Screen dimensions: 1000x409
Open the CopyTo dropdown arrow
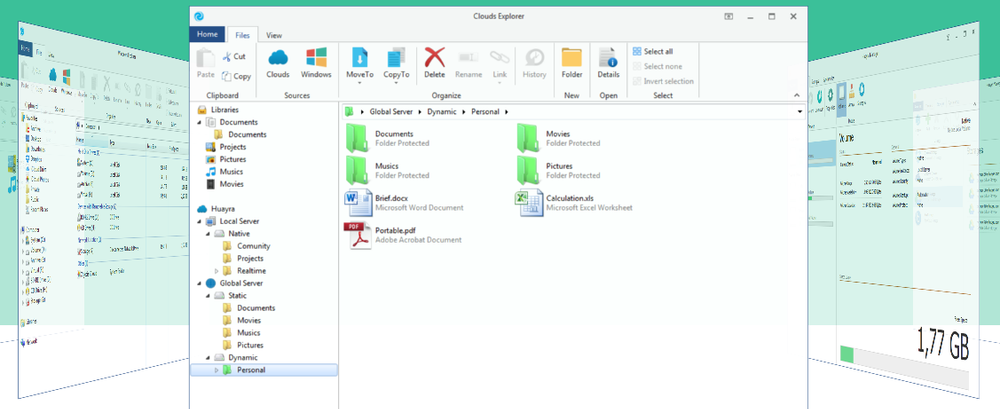pos(396,83)
